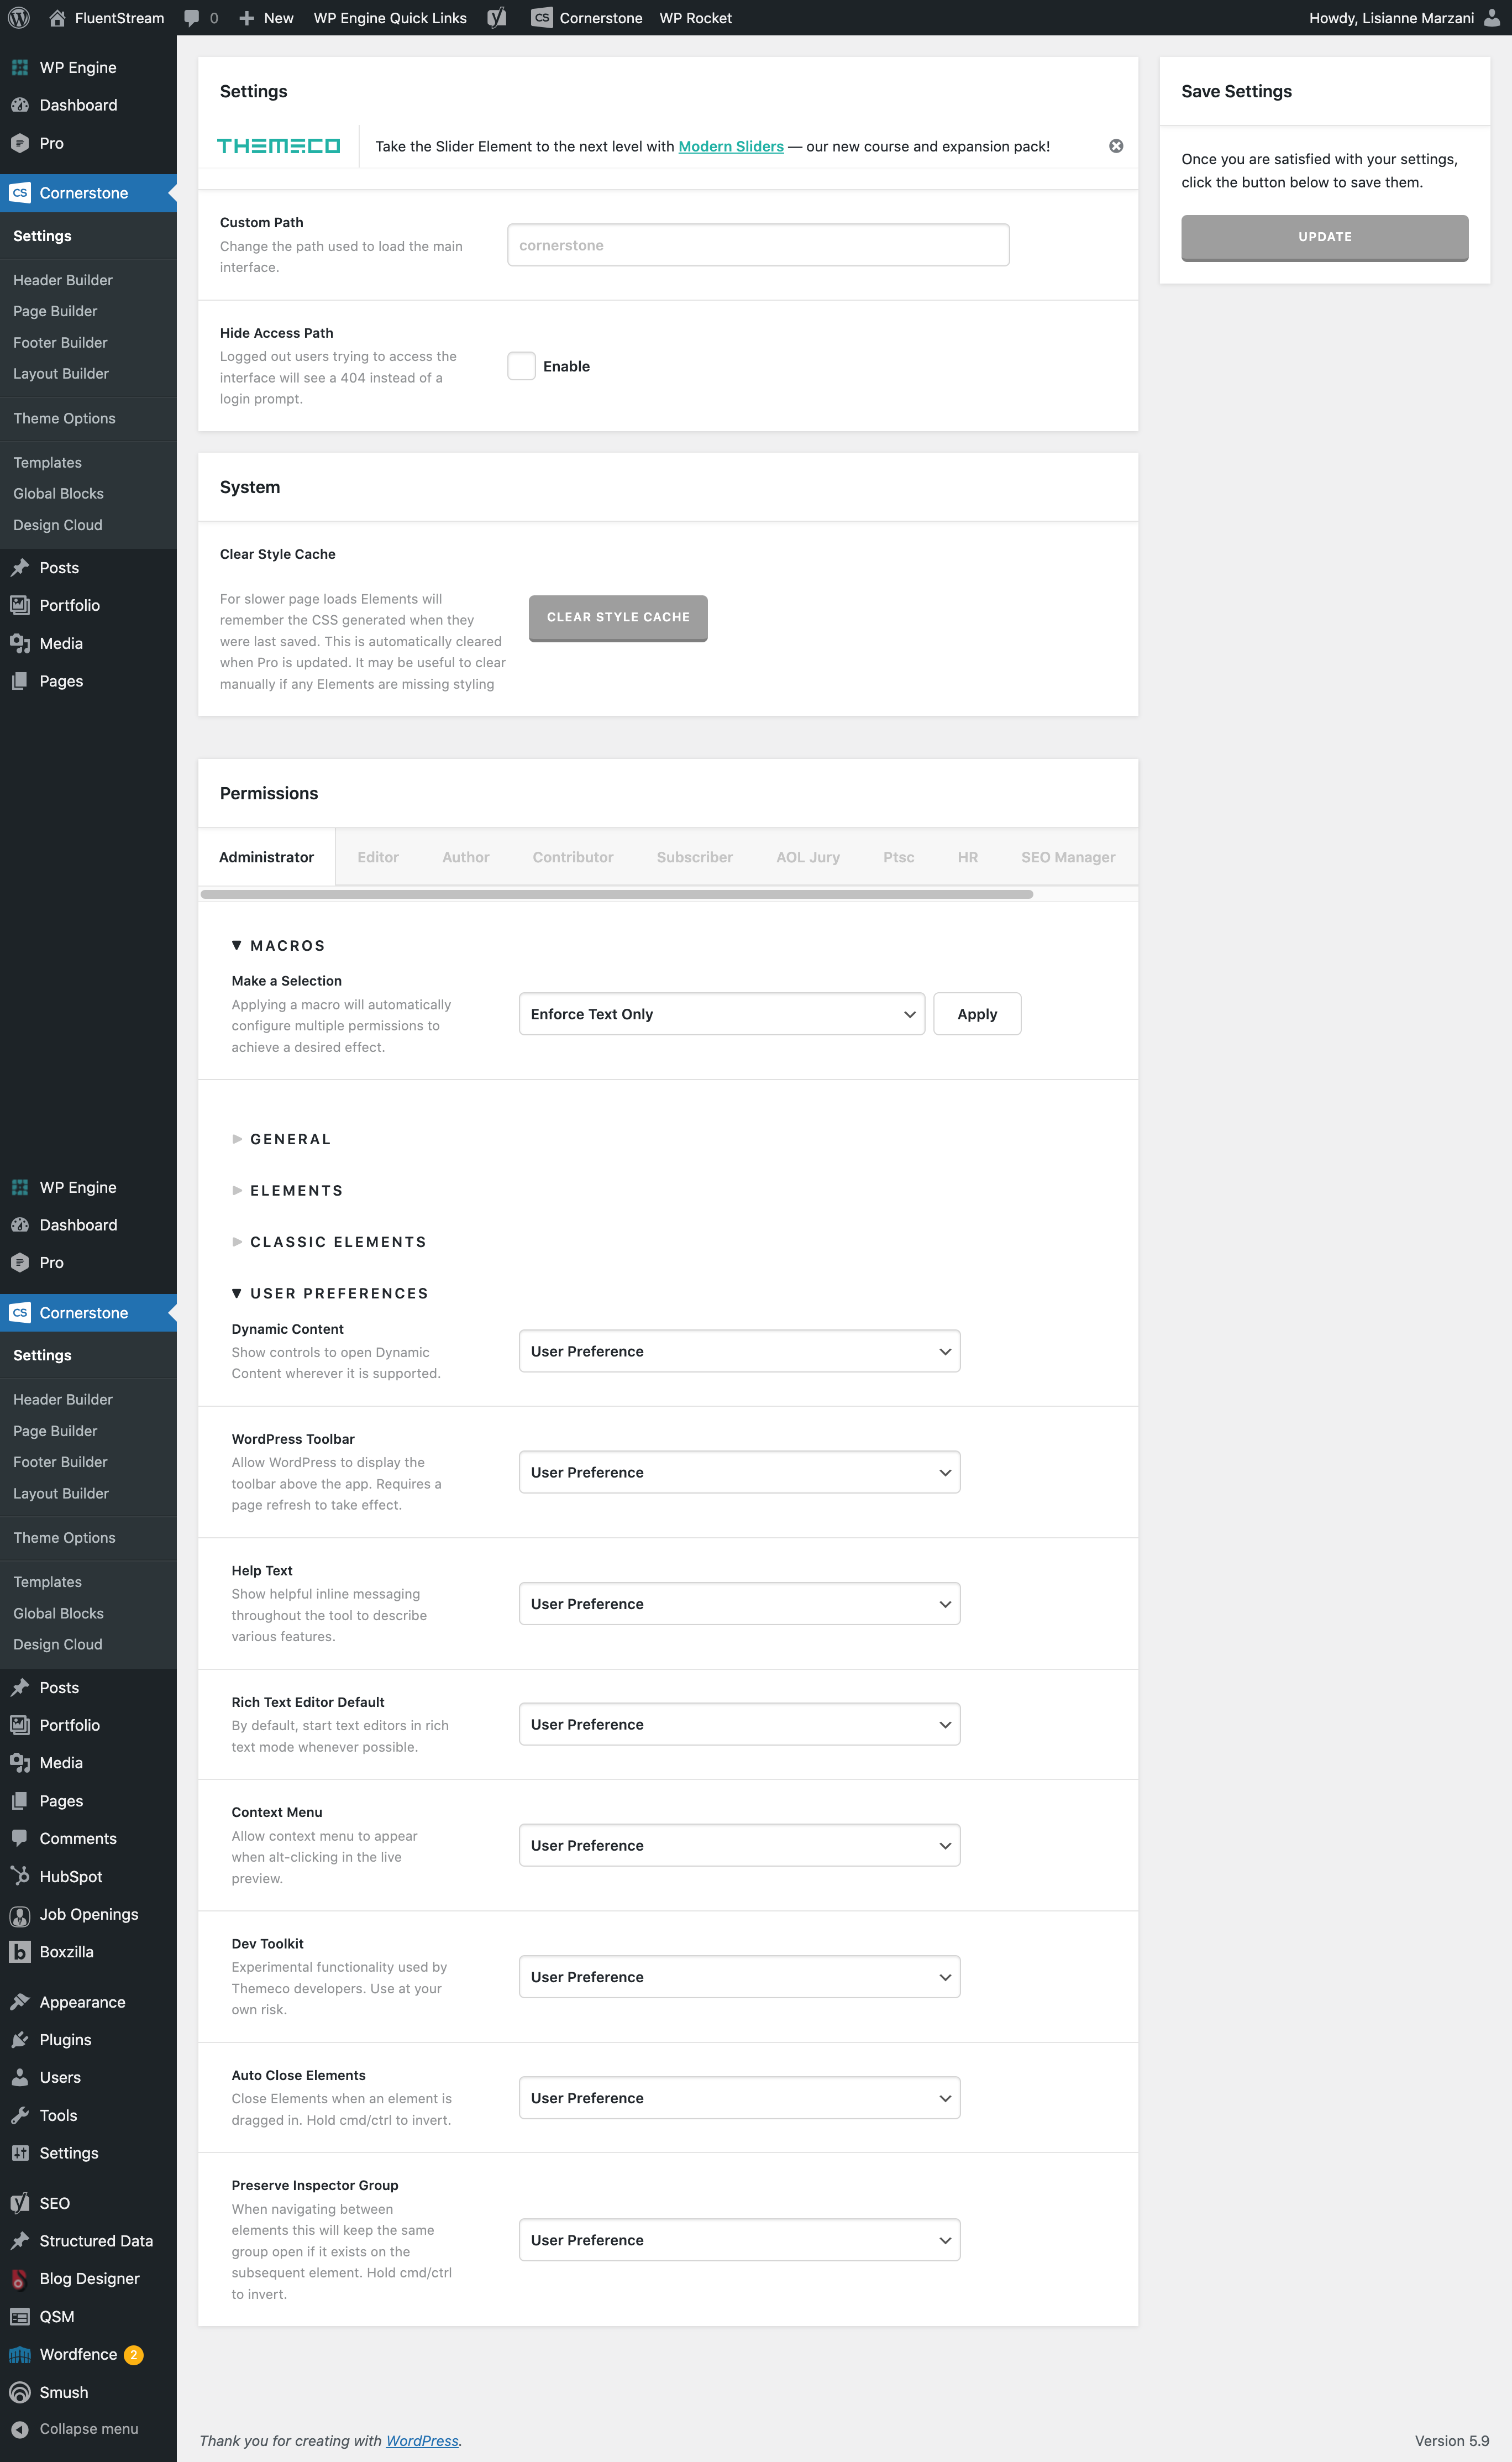Open the Boxzilla sidebar icon
This screenshot has height=2462, width=1512.
pyautogui.click(x=19, y=1951)
